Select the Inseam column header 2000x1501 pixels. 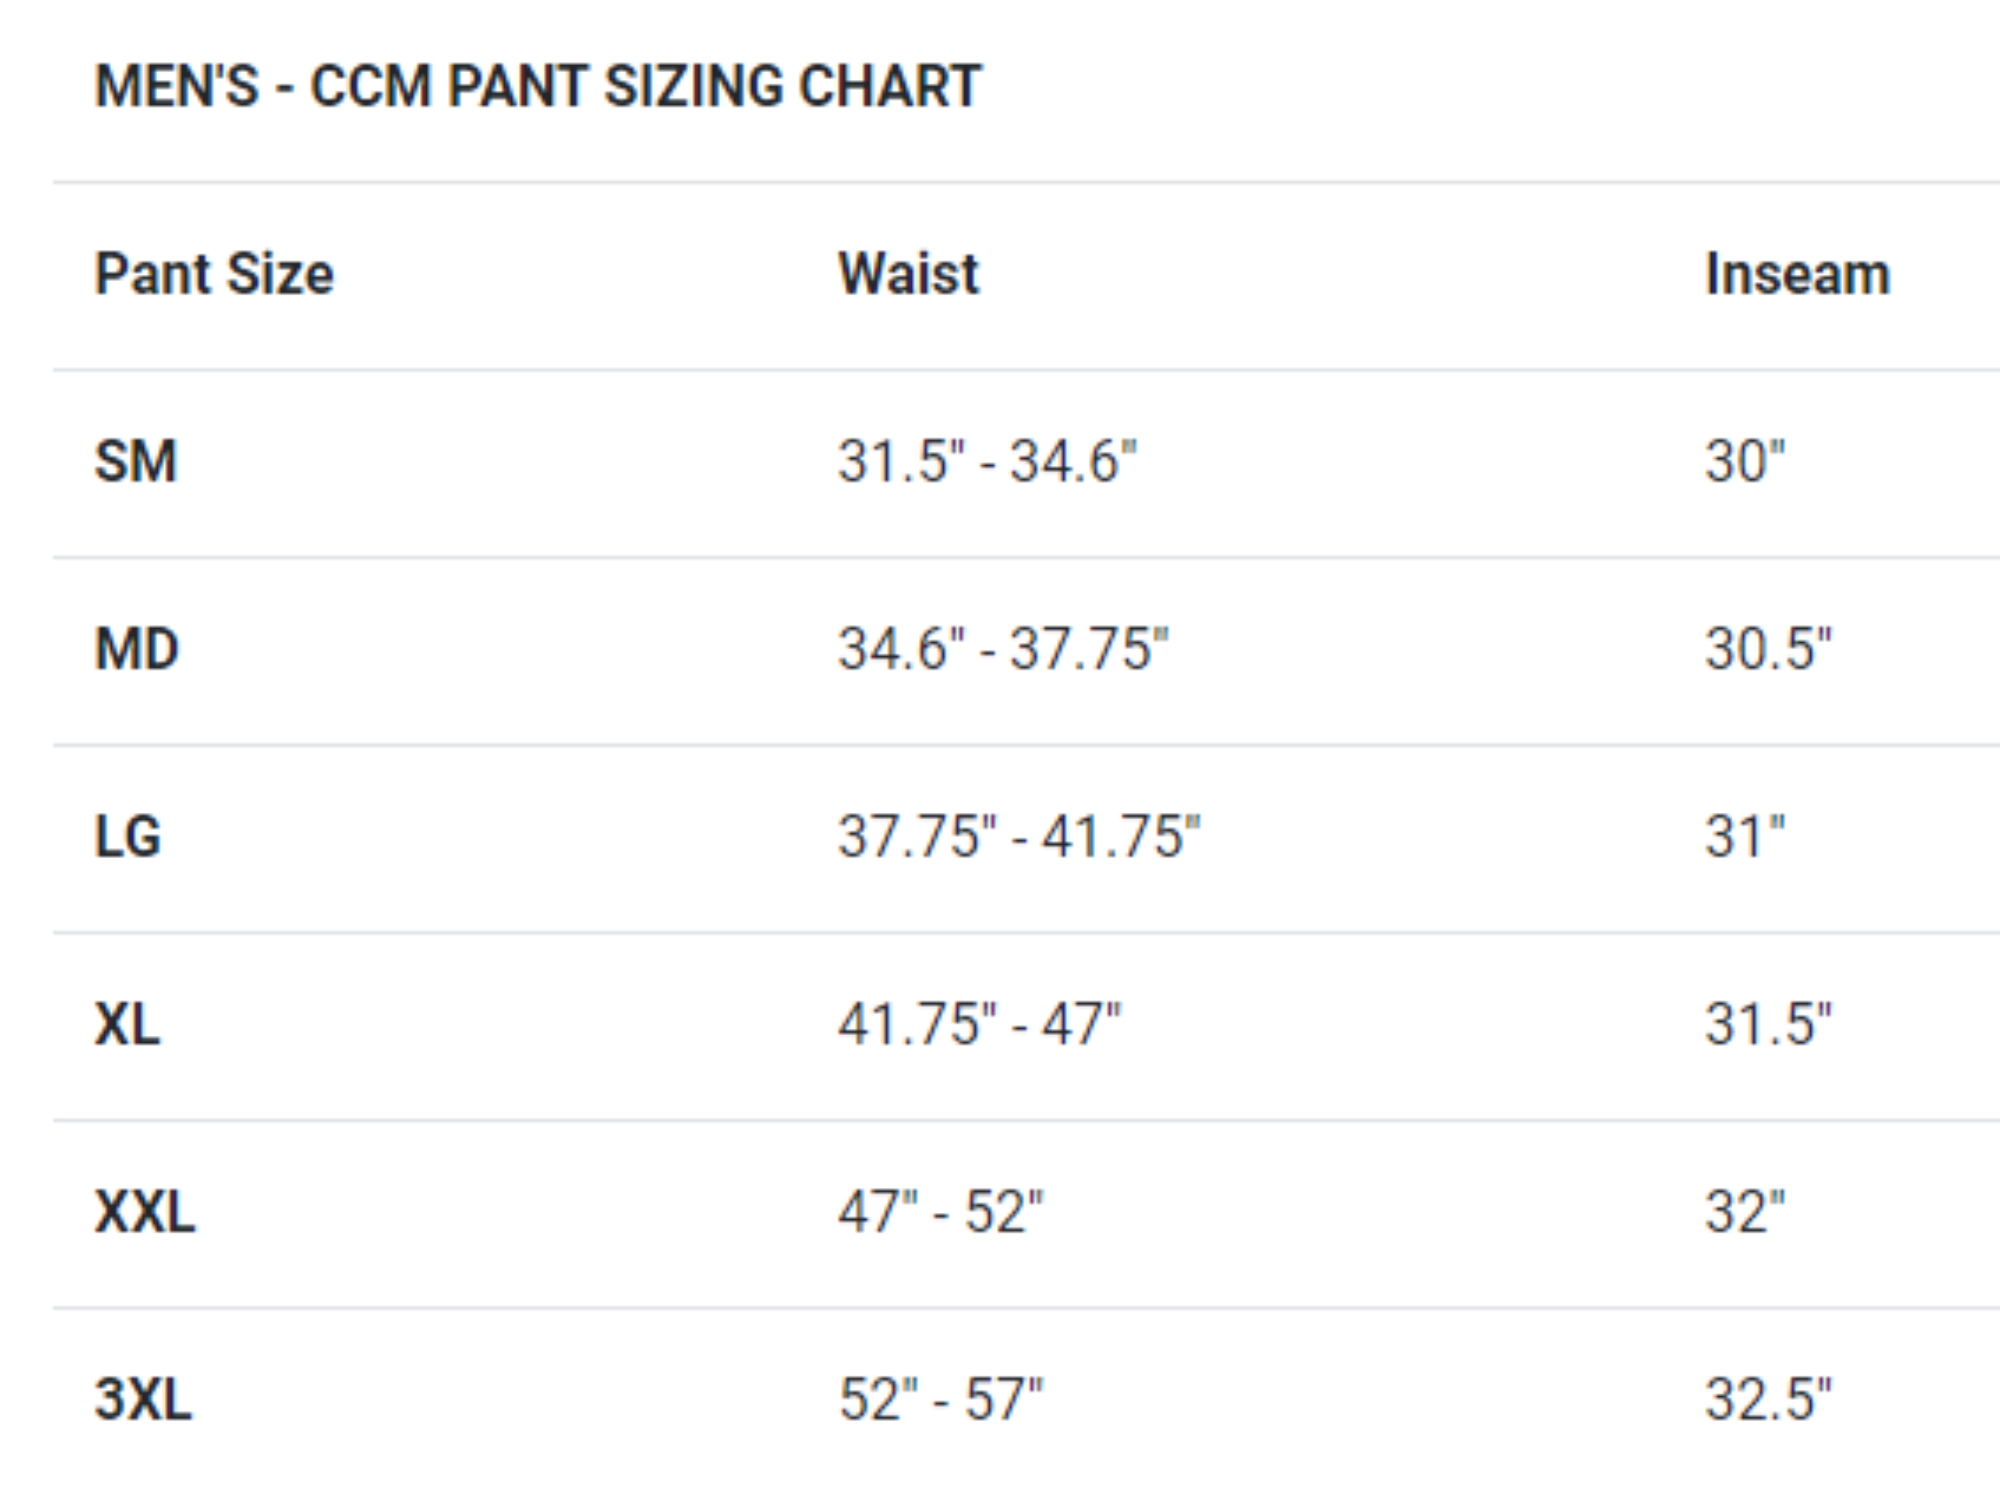[1798, 274]
